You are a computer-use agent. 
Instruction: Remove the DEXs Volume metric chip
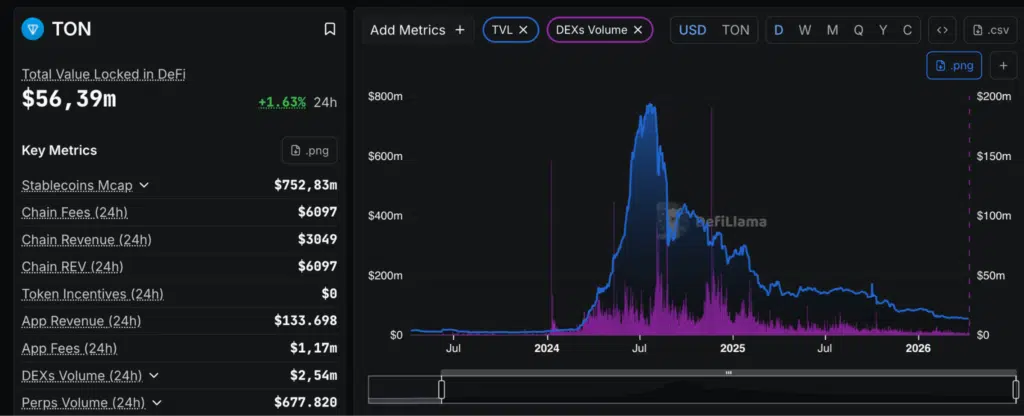[638, 30]
